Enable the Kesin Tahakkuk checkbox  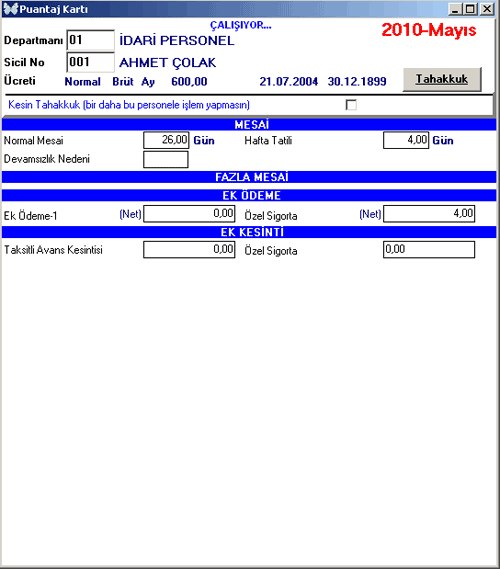click(x=351, y=105)
